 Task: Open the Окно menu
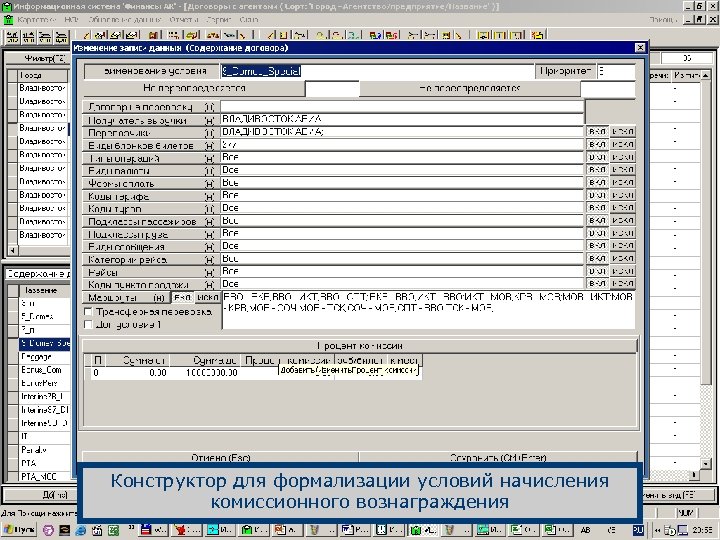248,20
